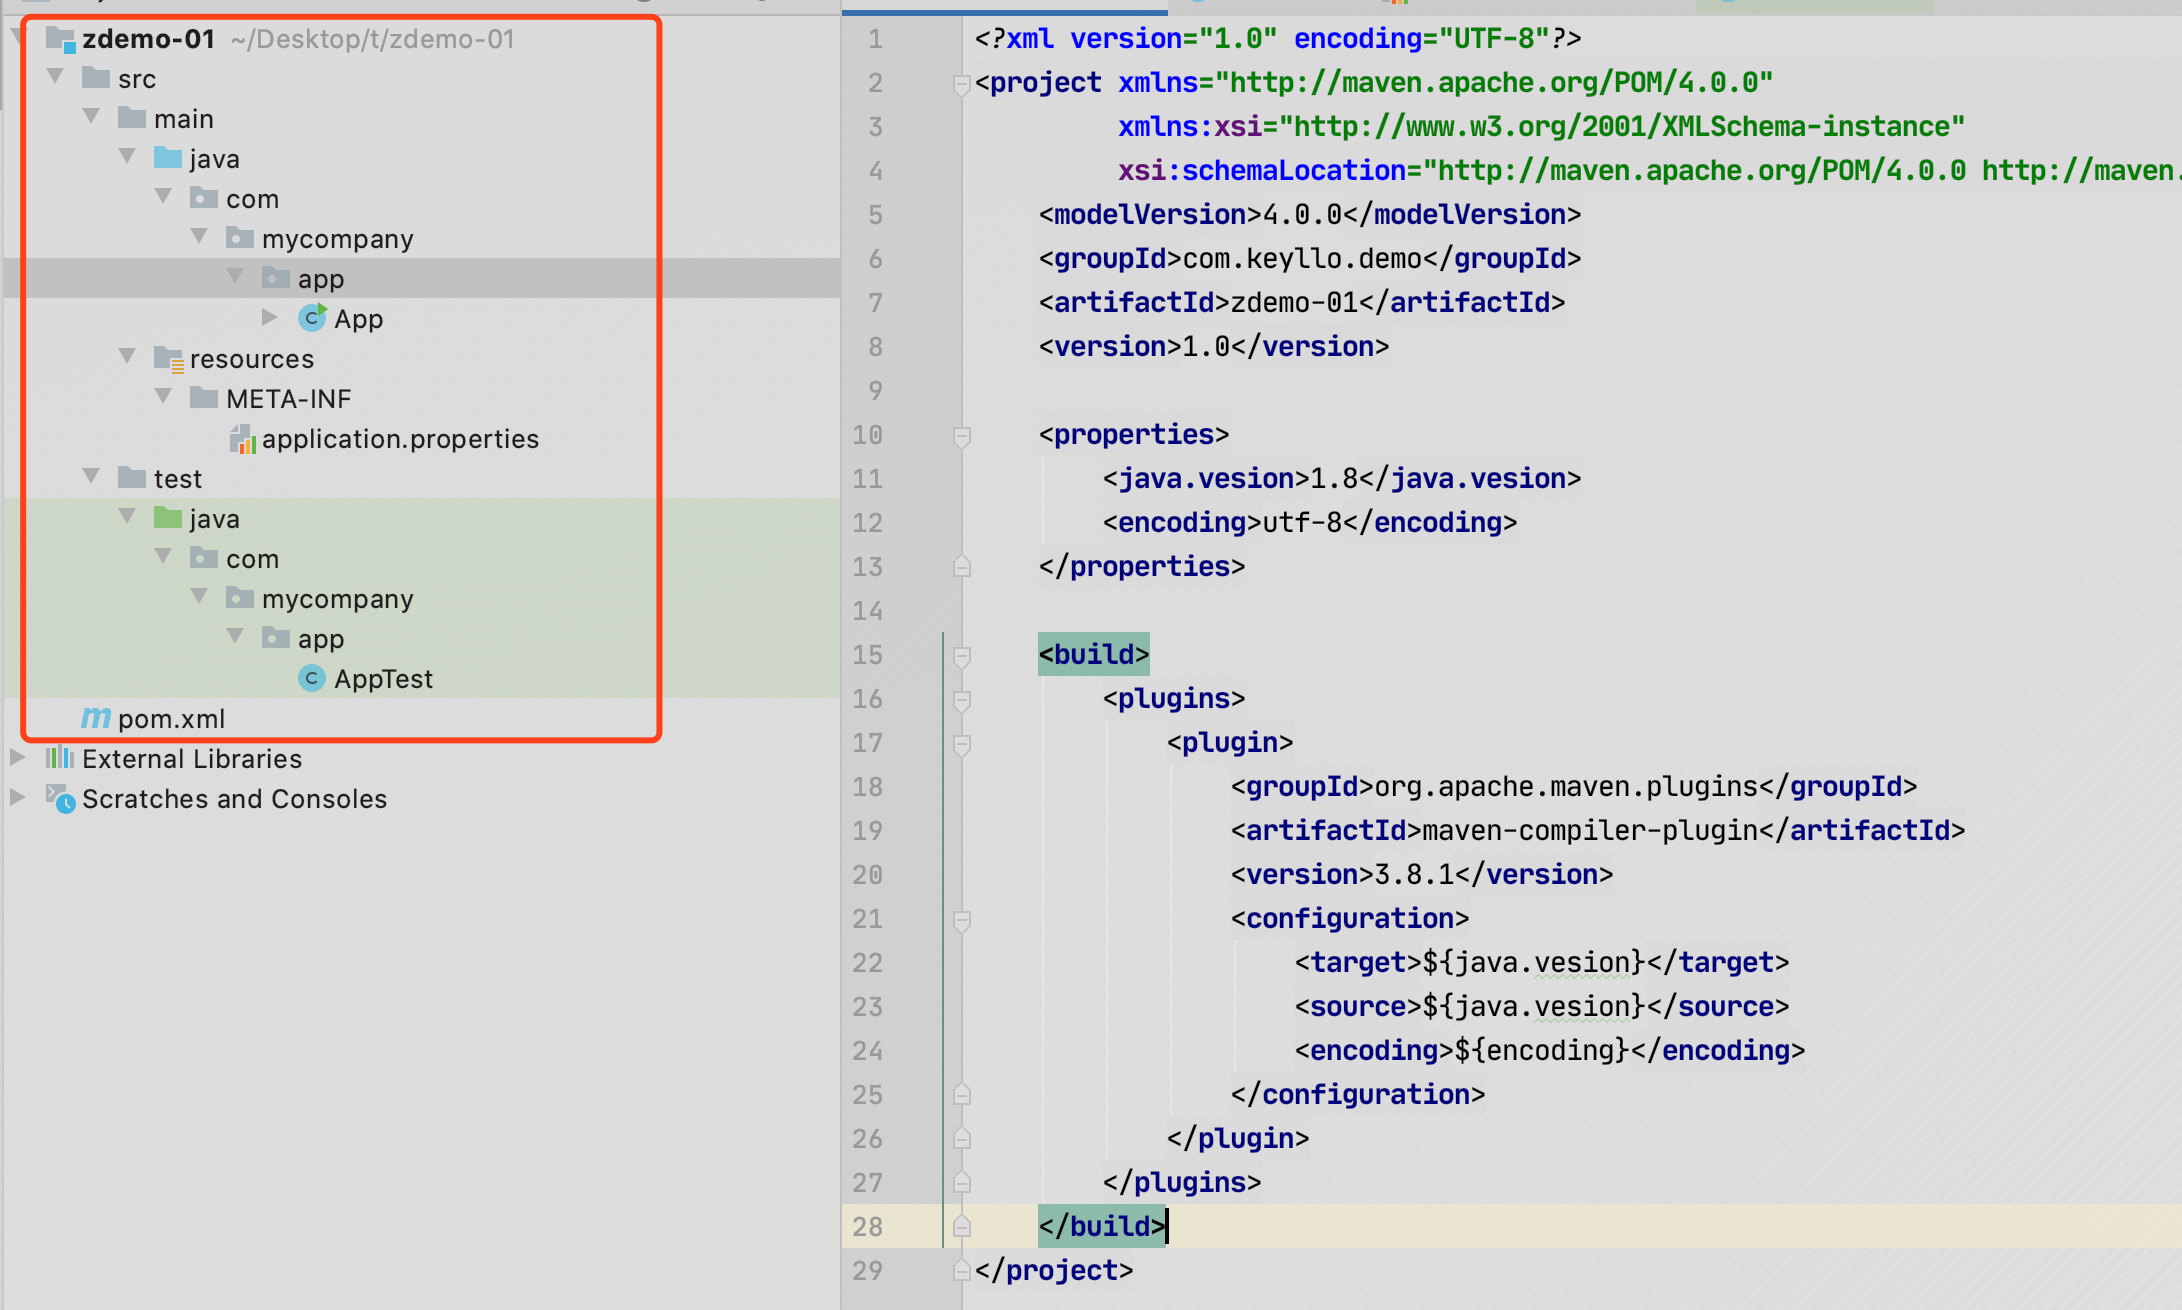Select the mycompany package under main
The height and width of the screenshot is (1310, 2182).
click(x=337, y=239)
